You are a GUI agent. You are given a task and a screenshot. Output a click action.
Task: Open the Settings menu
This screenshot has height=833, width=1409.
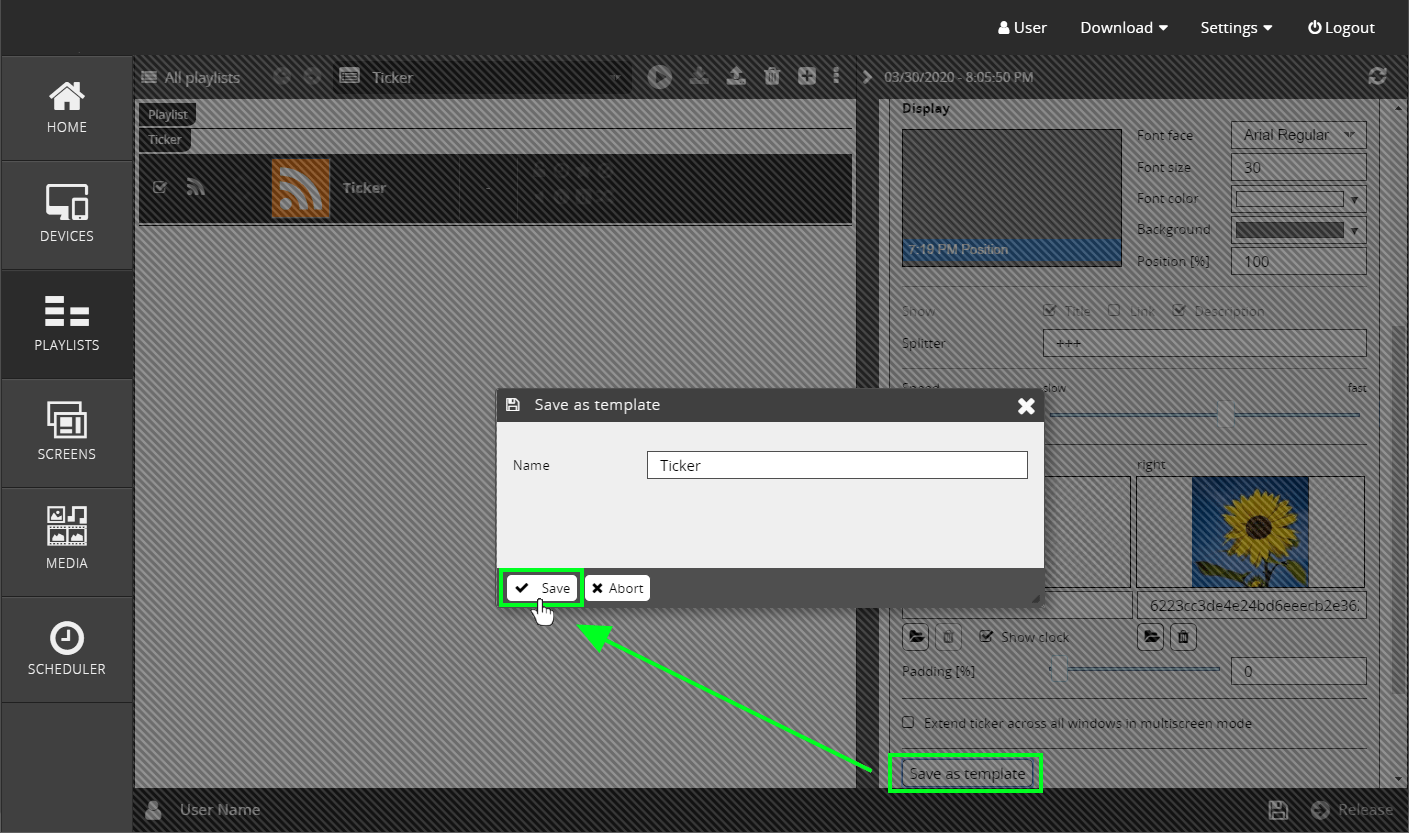tap(1236, 28)
